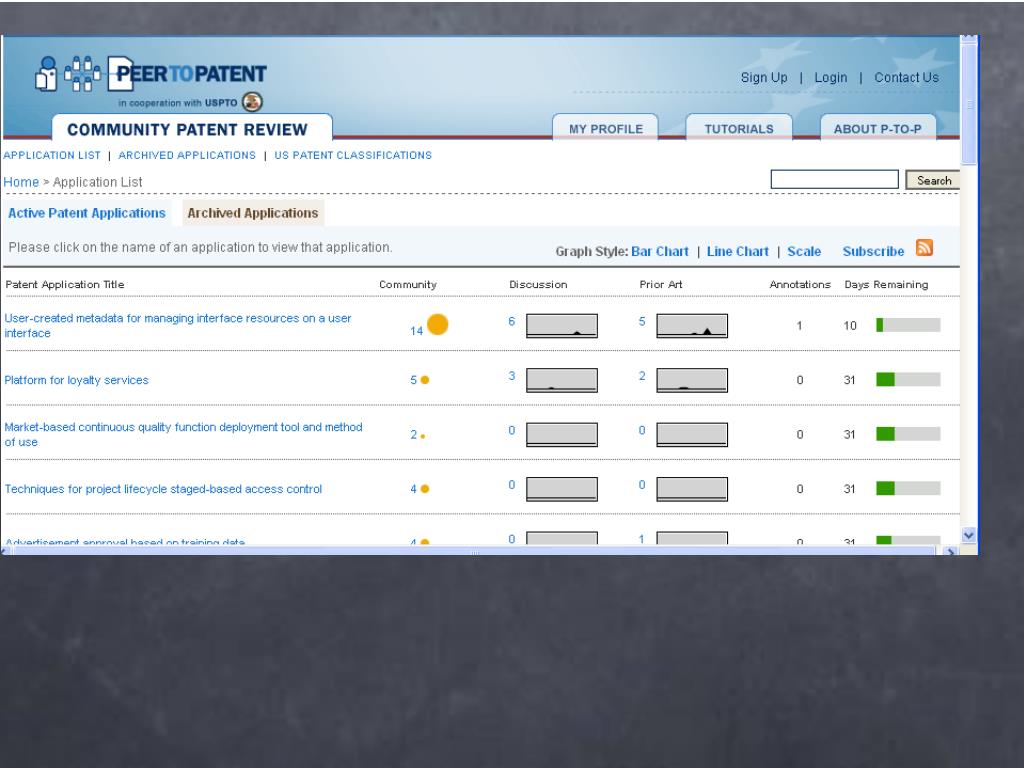Click prior art count 5 for User-created metadata
This screenshot has width=1024, height=768.
(x=642, y=321)
